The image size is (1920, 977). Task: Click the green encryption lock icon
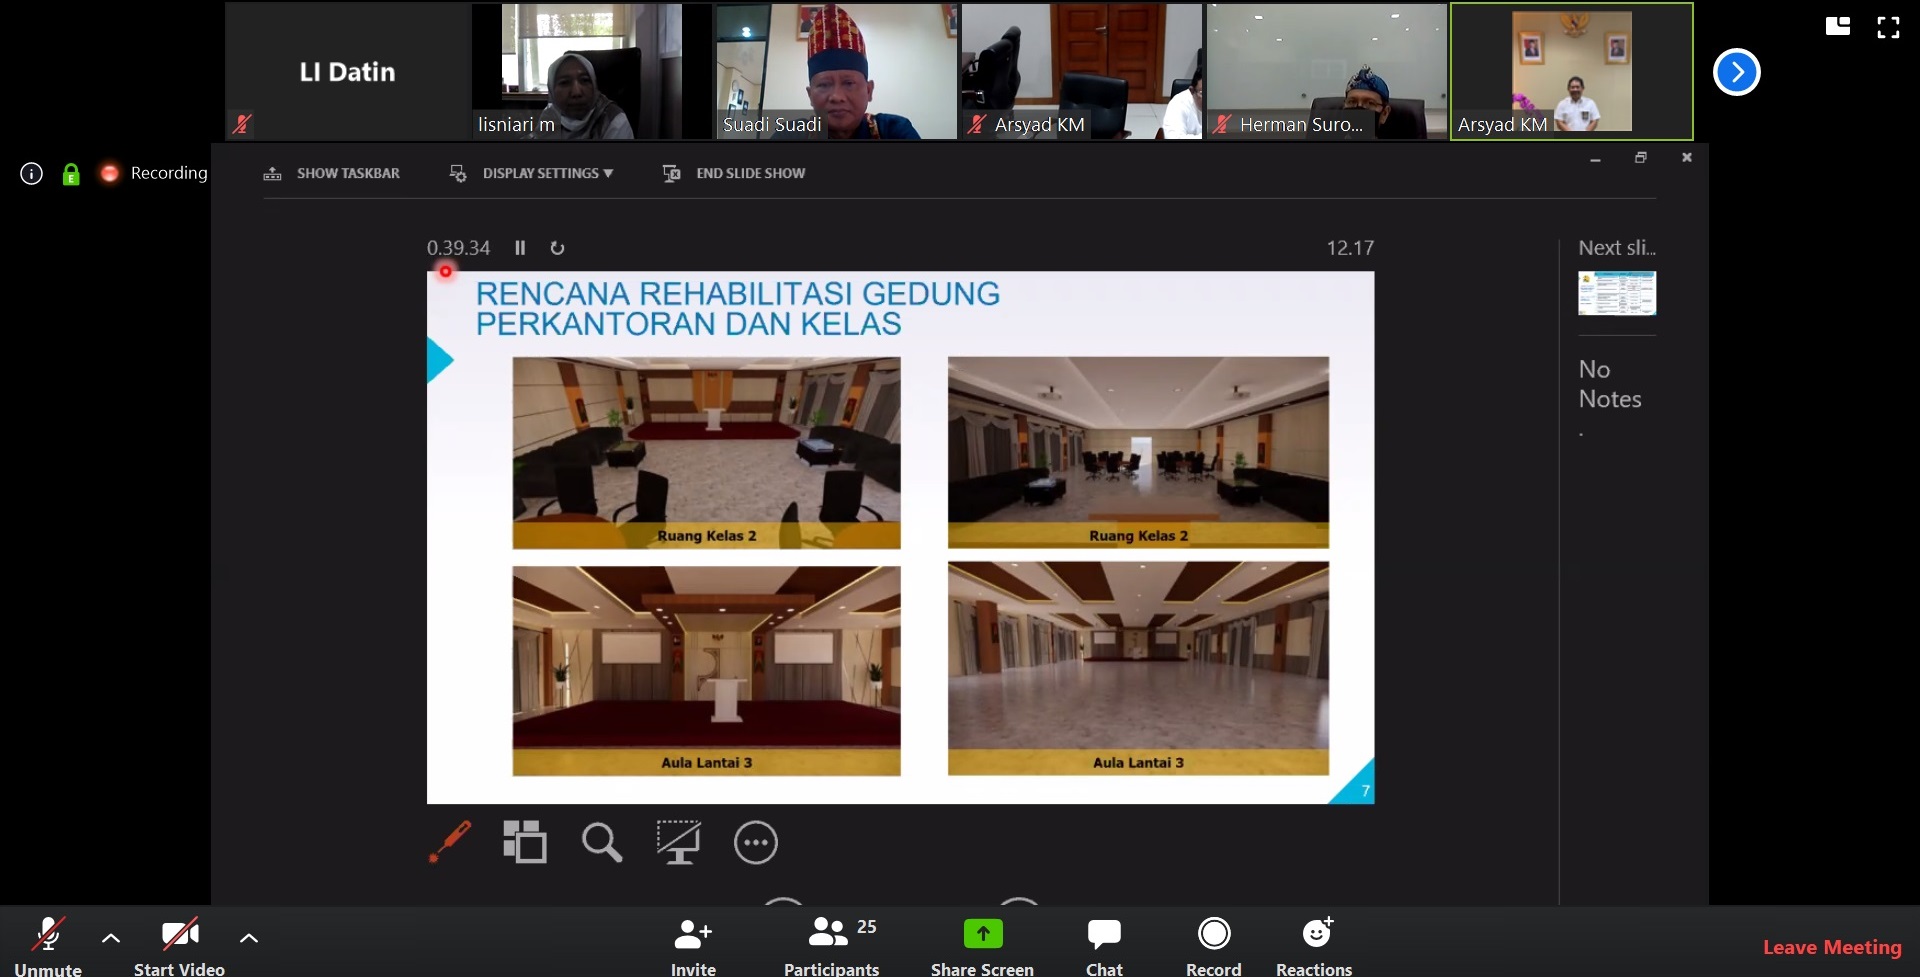pos(71,174)
